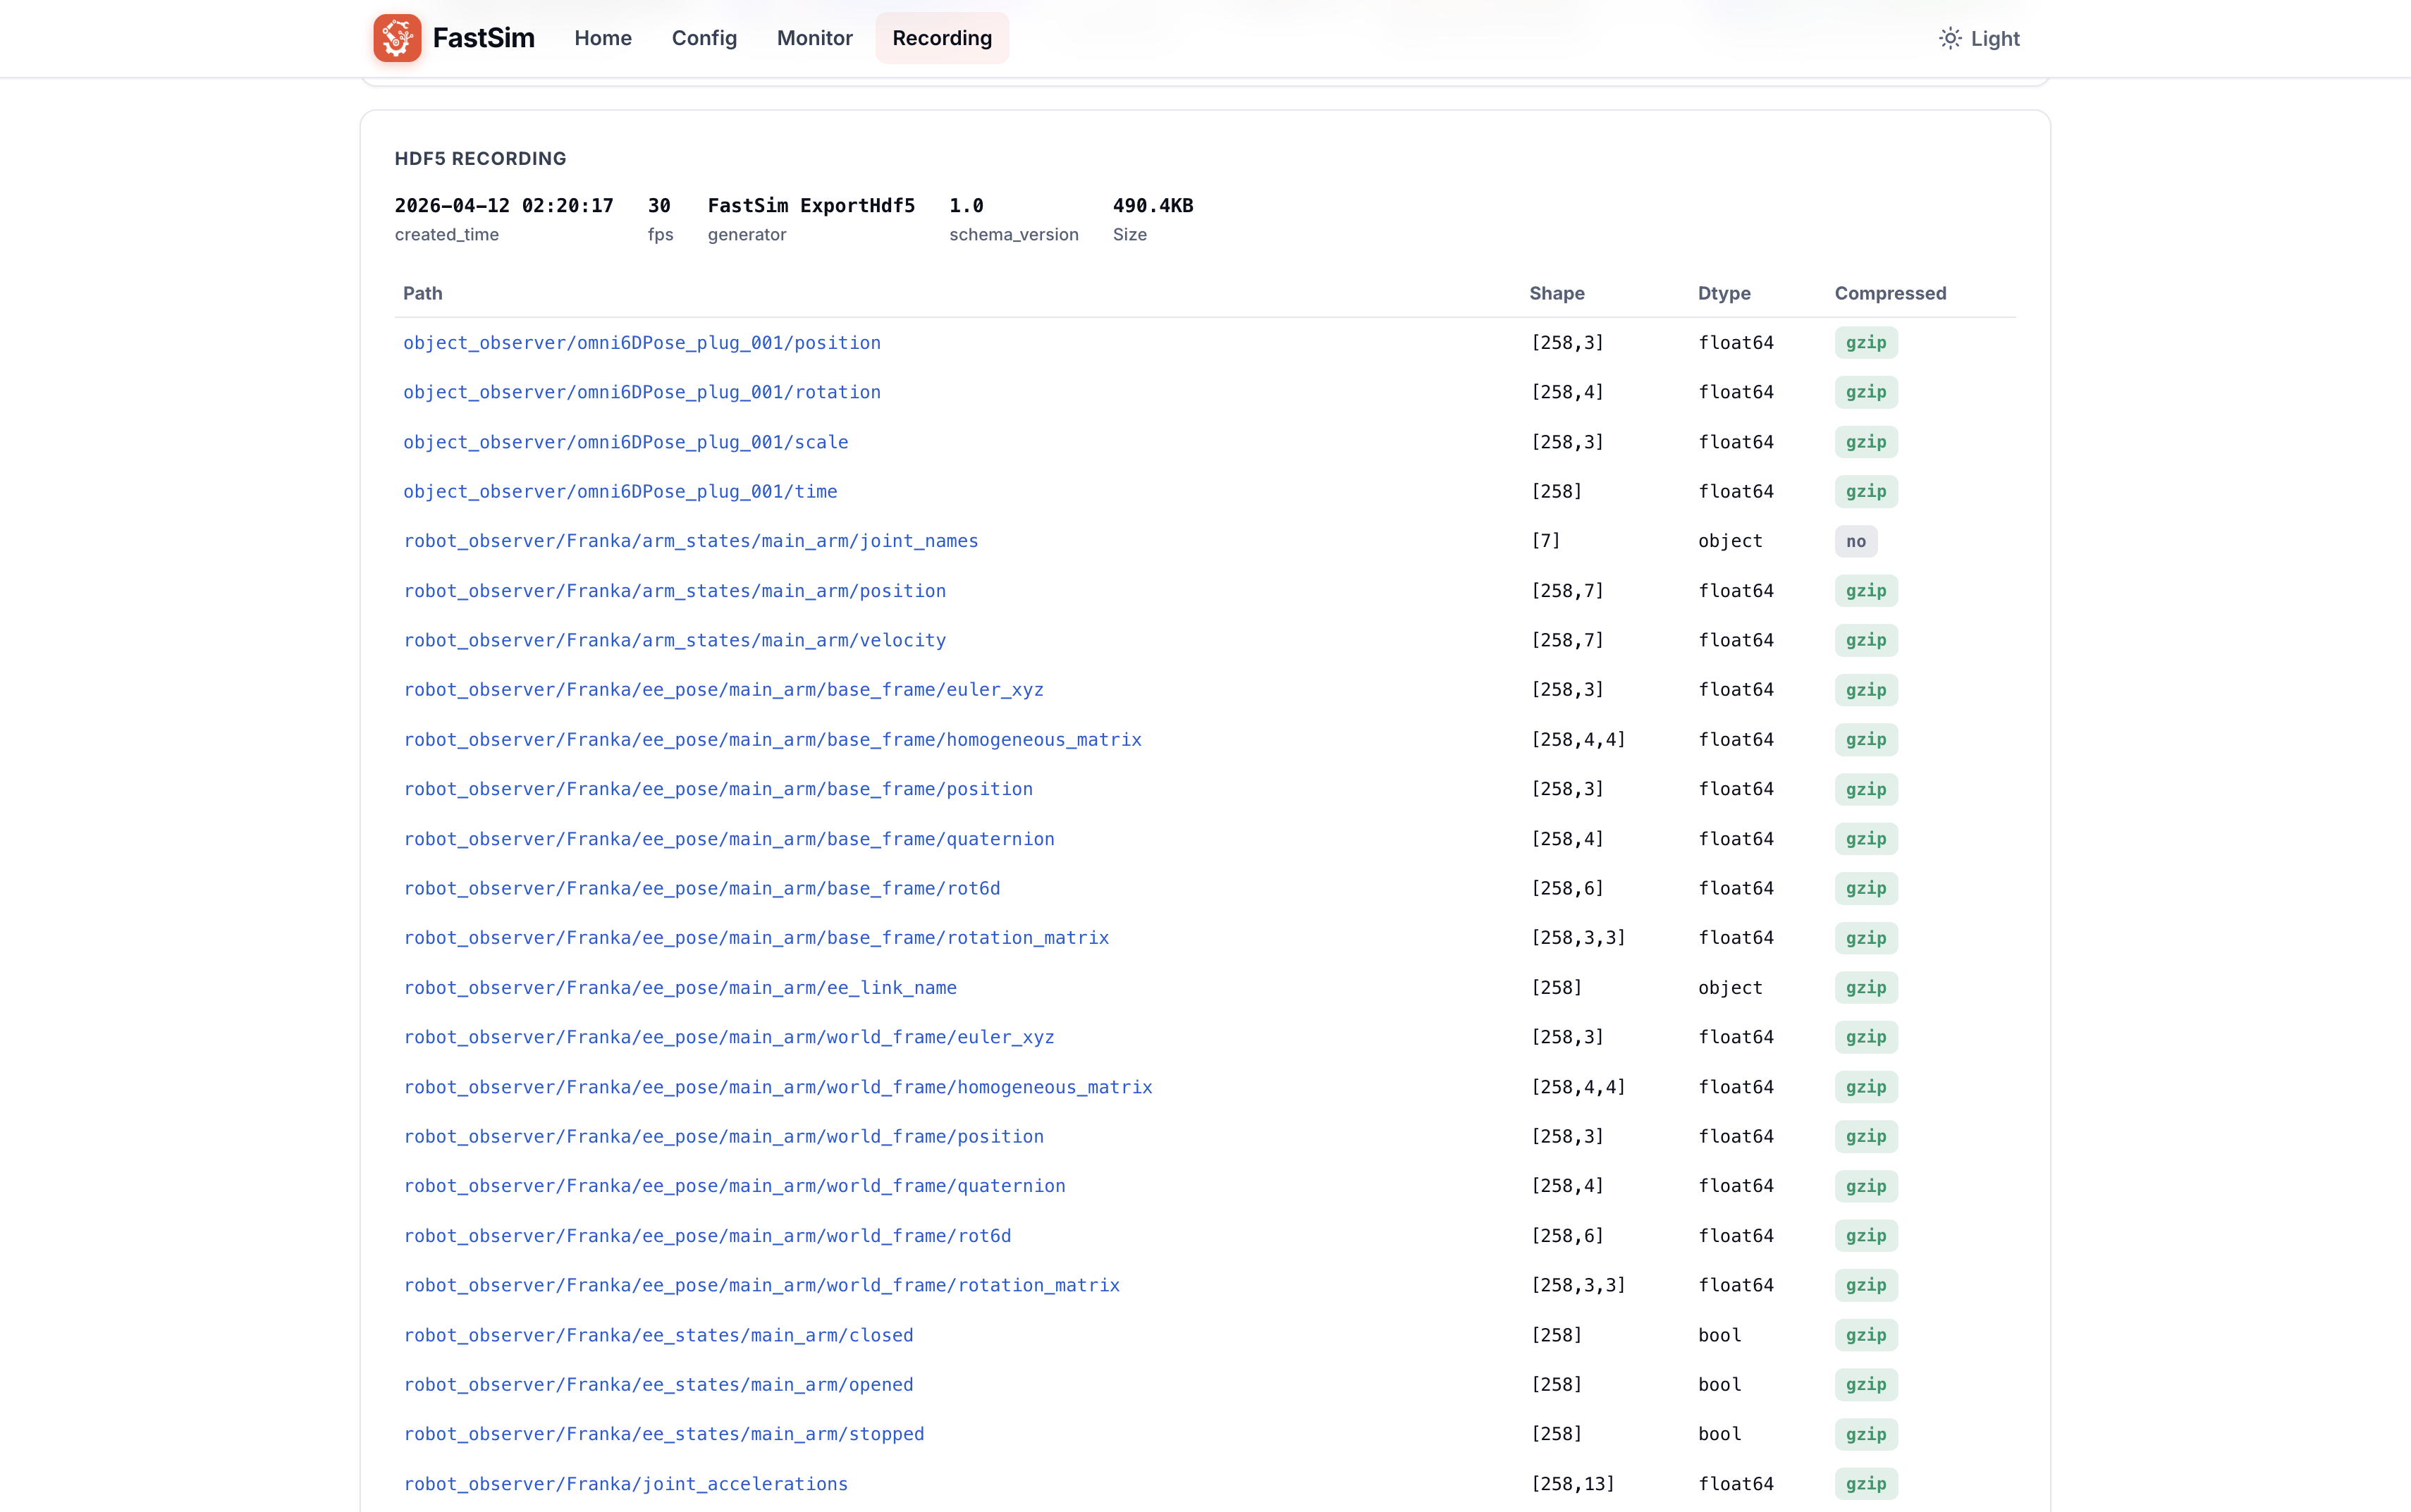Open base_frame/euler_xyz dataset link

coord(724,690)
